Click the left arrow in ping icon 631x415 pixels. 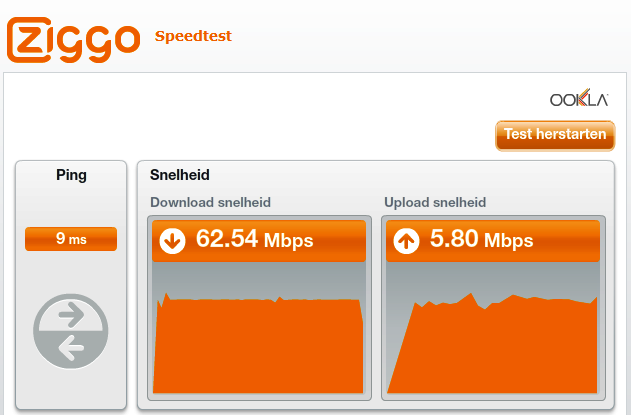71,347
